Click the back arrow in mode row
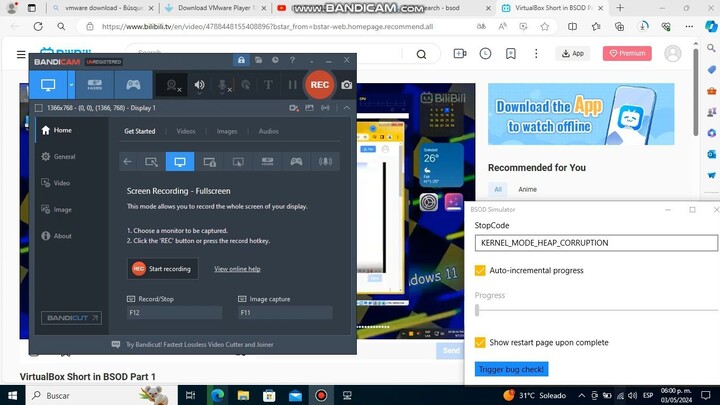 pos(127,162)
